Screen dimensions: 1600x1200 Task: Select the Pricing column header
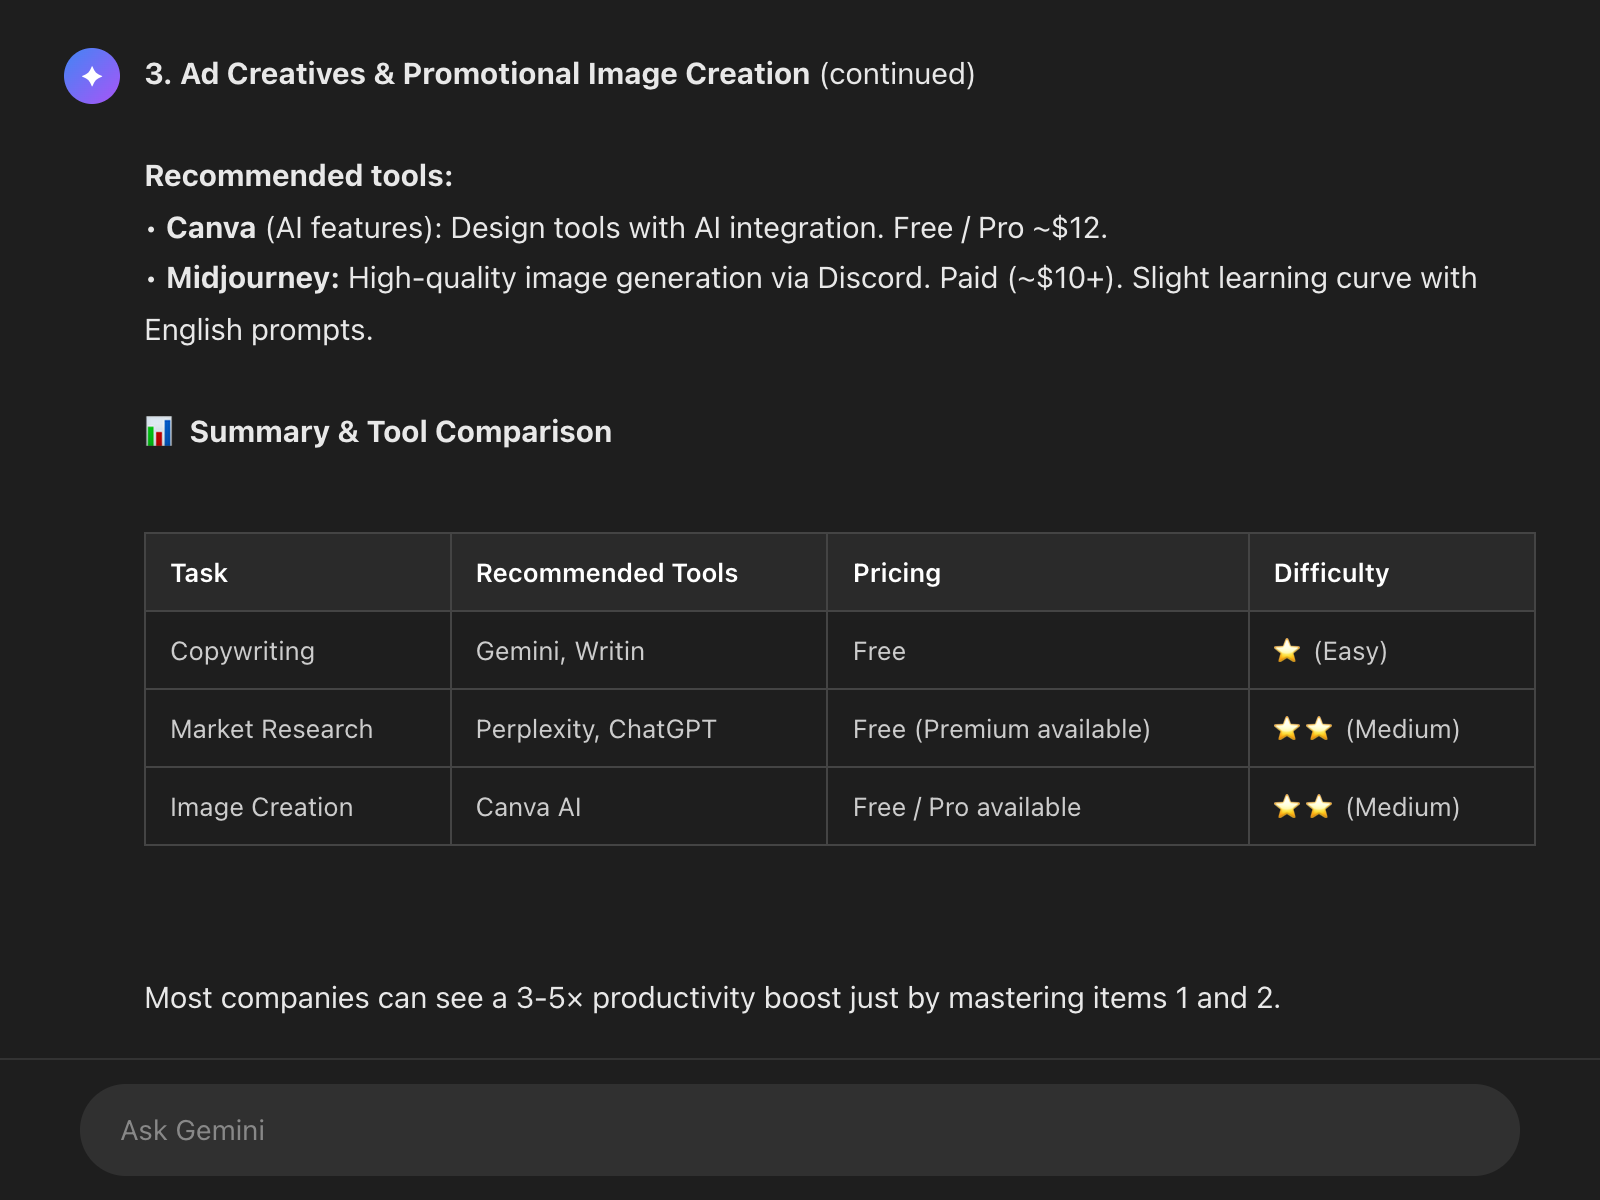(896, 573)
